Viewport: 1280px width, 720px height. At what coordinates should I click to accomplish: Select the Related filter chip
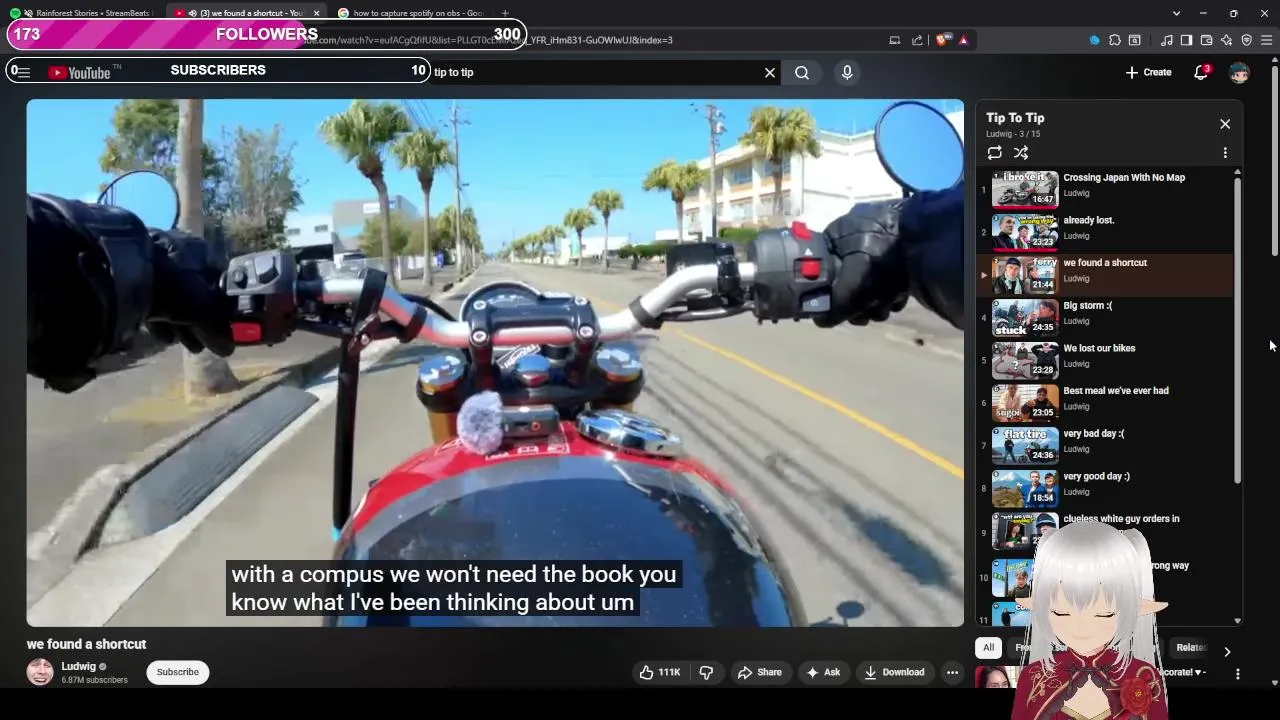click(1190, 648)
